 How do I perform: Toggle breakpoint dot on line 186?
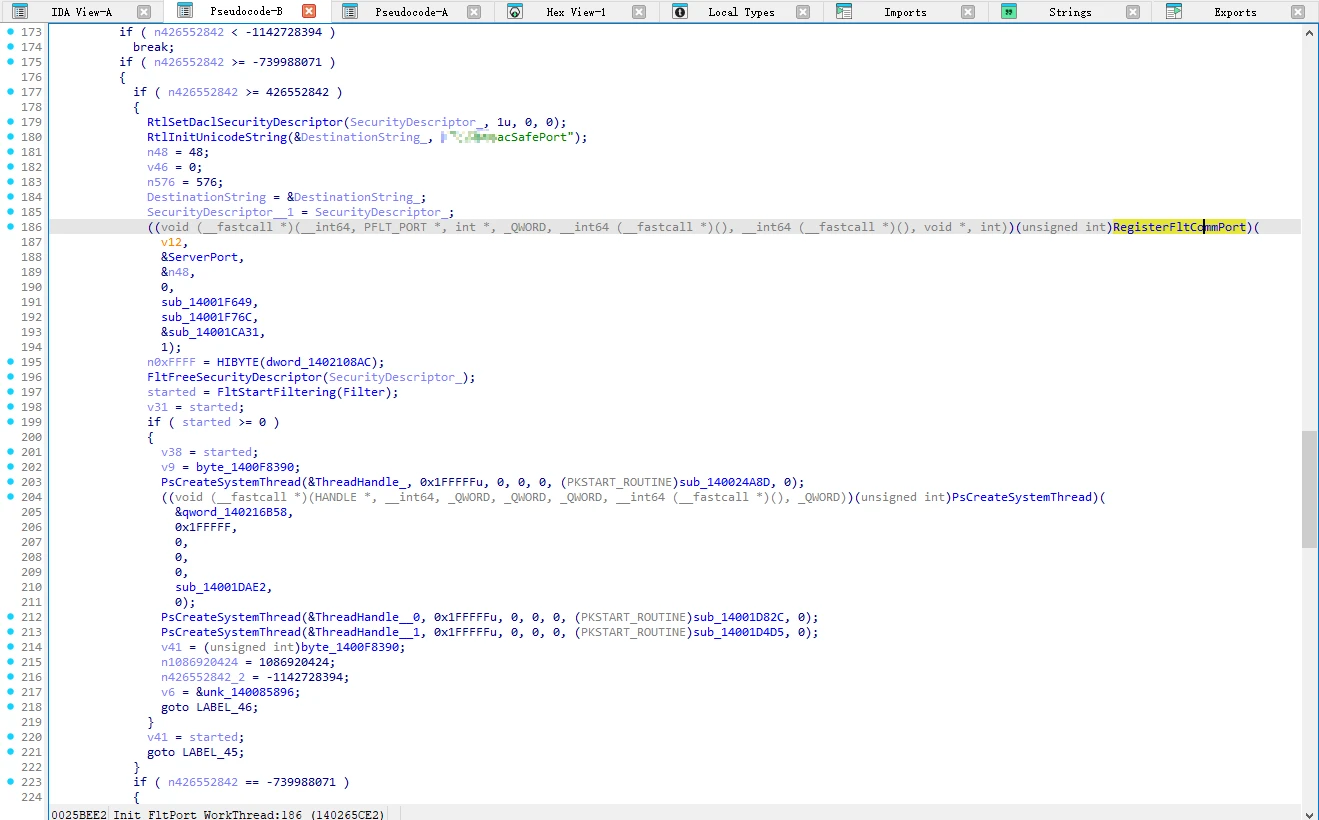pos(10,227)
